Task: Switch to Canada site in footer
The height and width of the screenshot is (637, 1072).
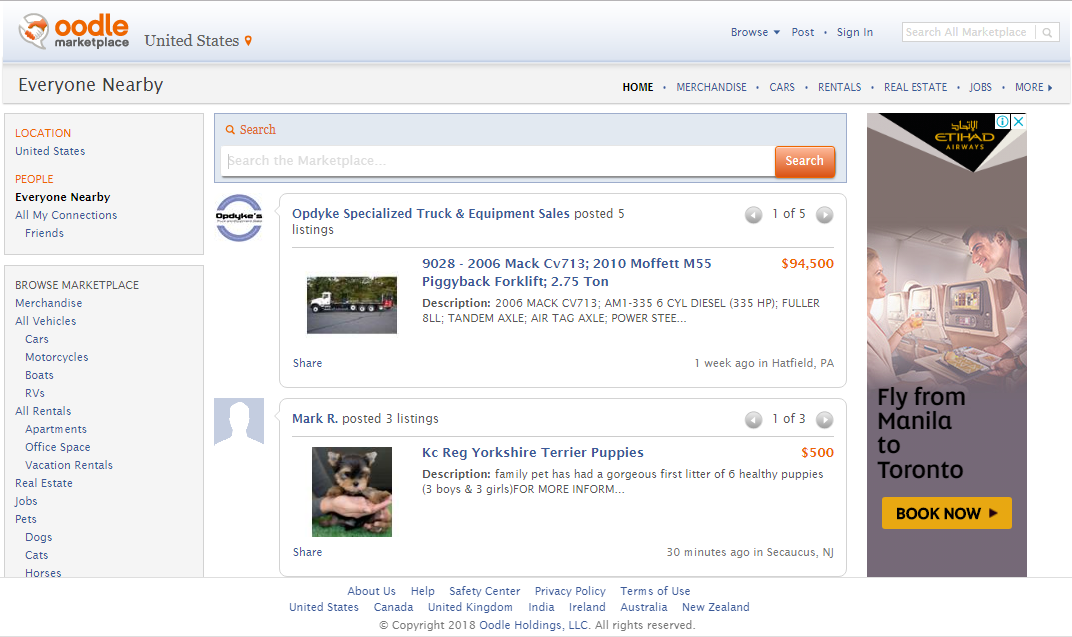Action: [x=393, y=607]
